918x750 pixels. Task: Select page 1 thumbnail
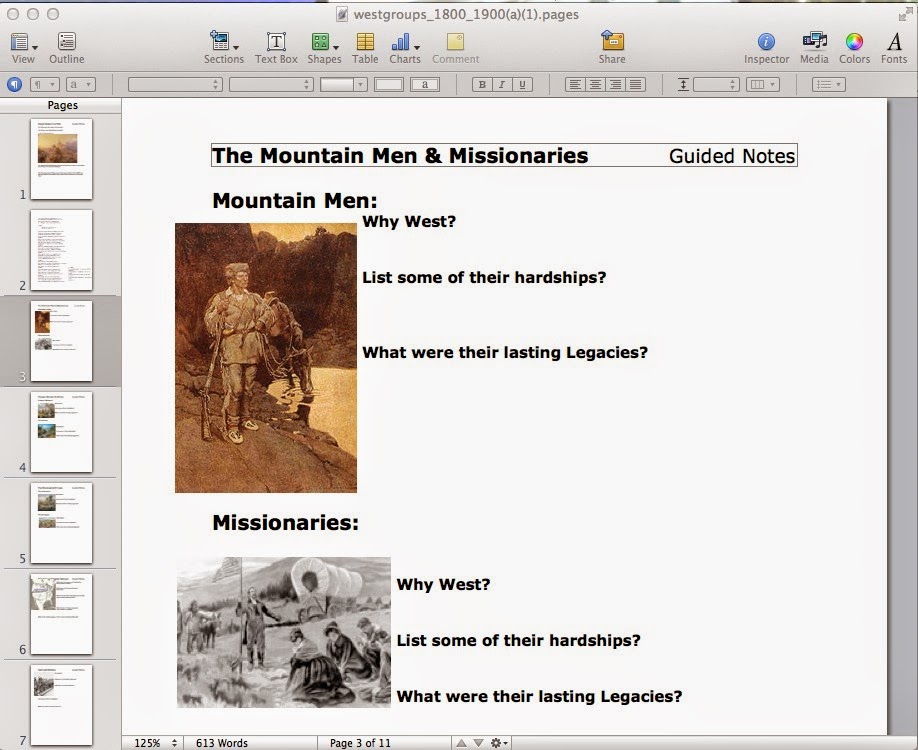[61, 159]
